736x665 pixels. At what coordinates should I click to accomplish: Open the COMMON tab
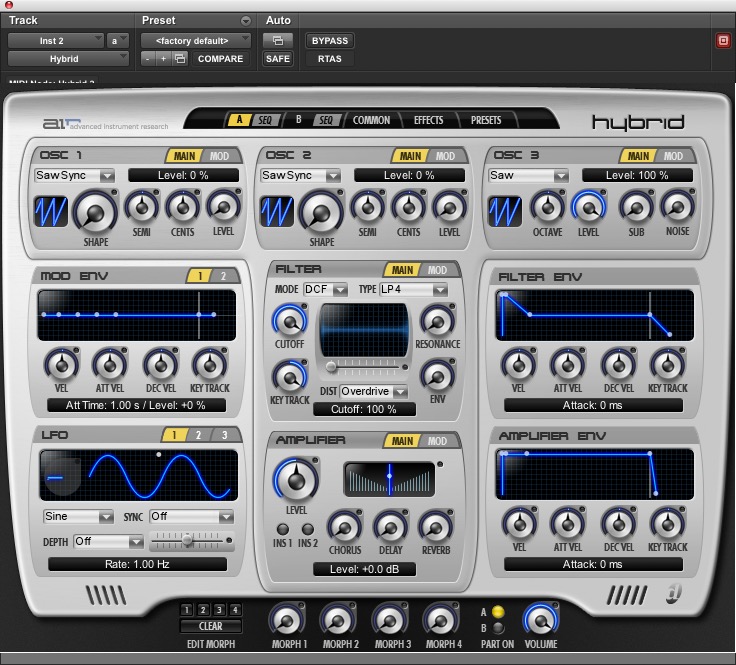371,120
